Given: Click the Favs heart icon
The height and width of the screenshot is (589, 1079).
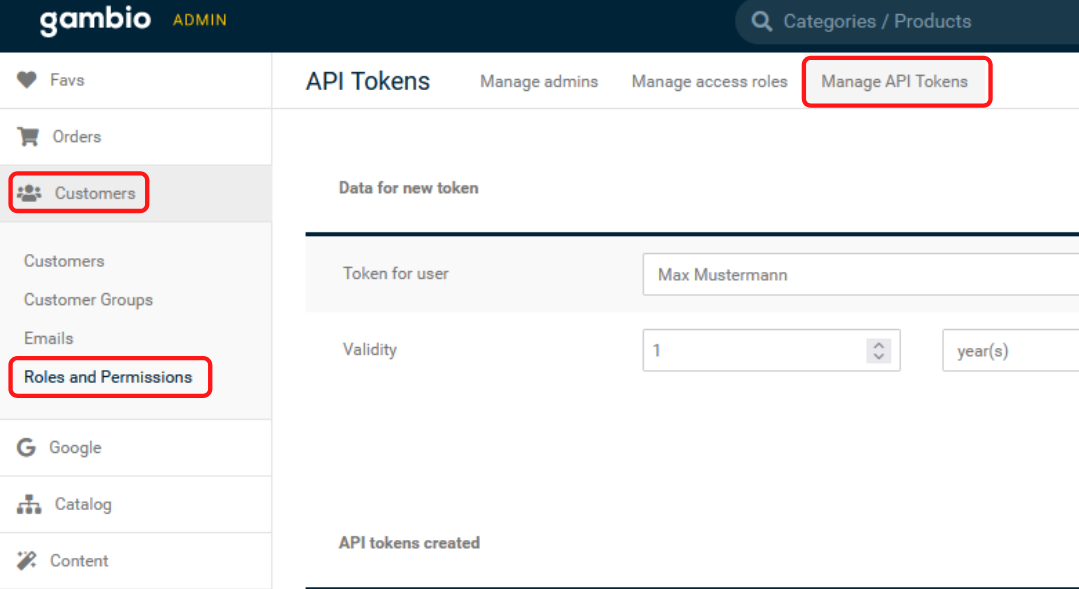Looking at the screenshot, I should tap(27, 80).
